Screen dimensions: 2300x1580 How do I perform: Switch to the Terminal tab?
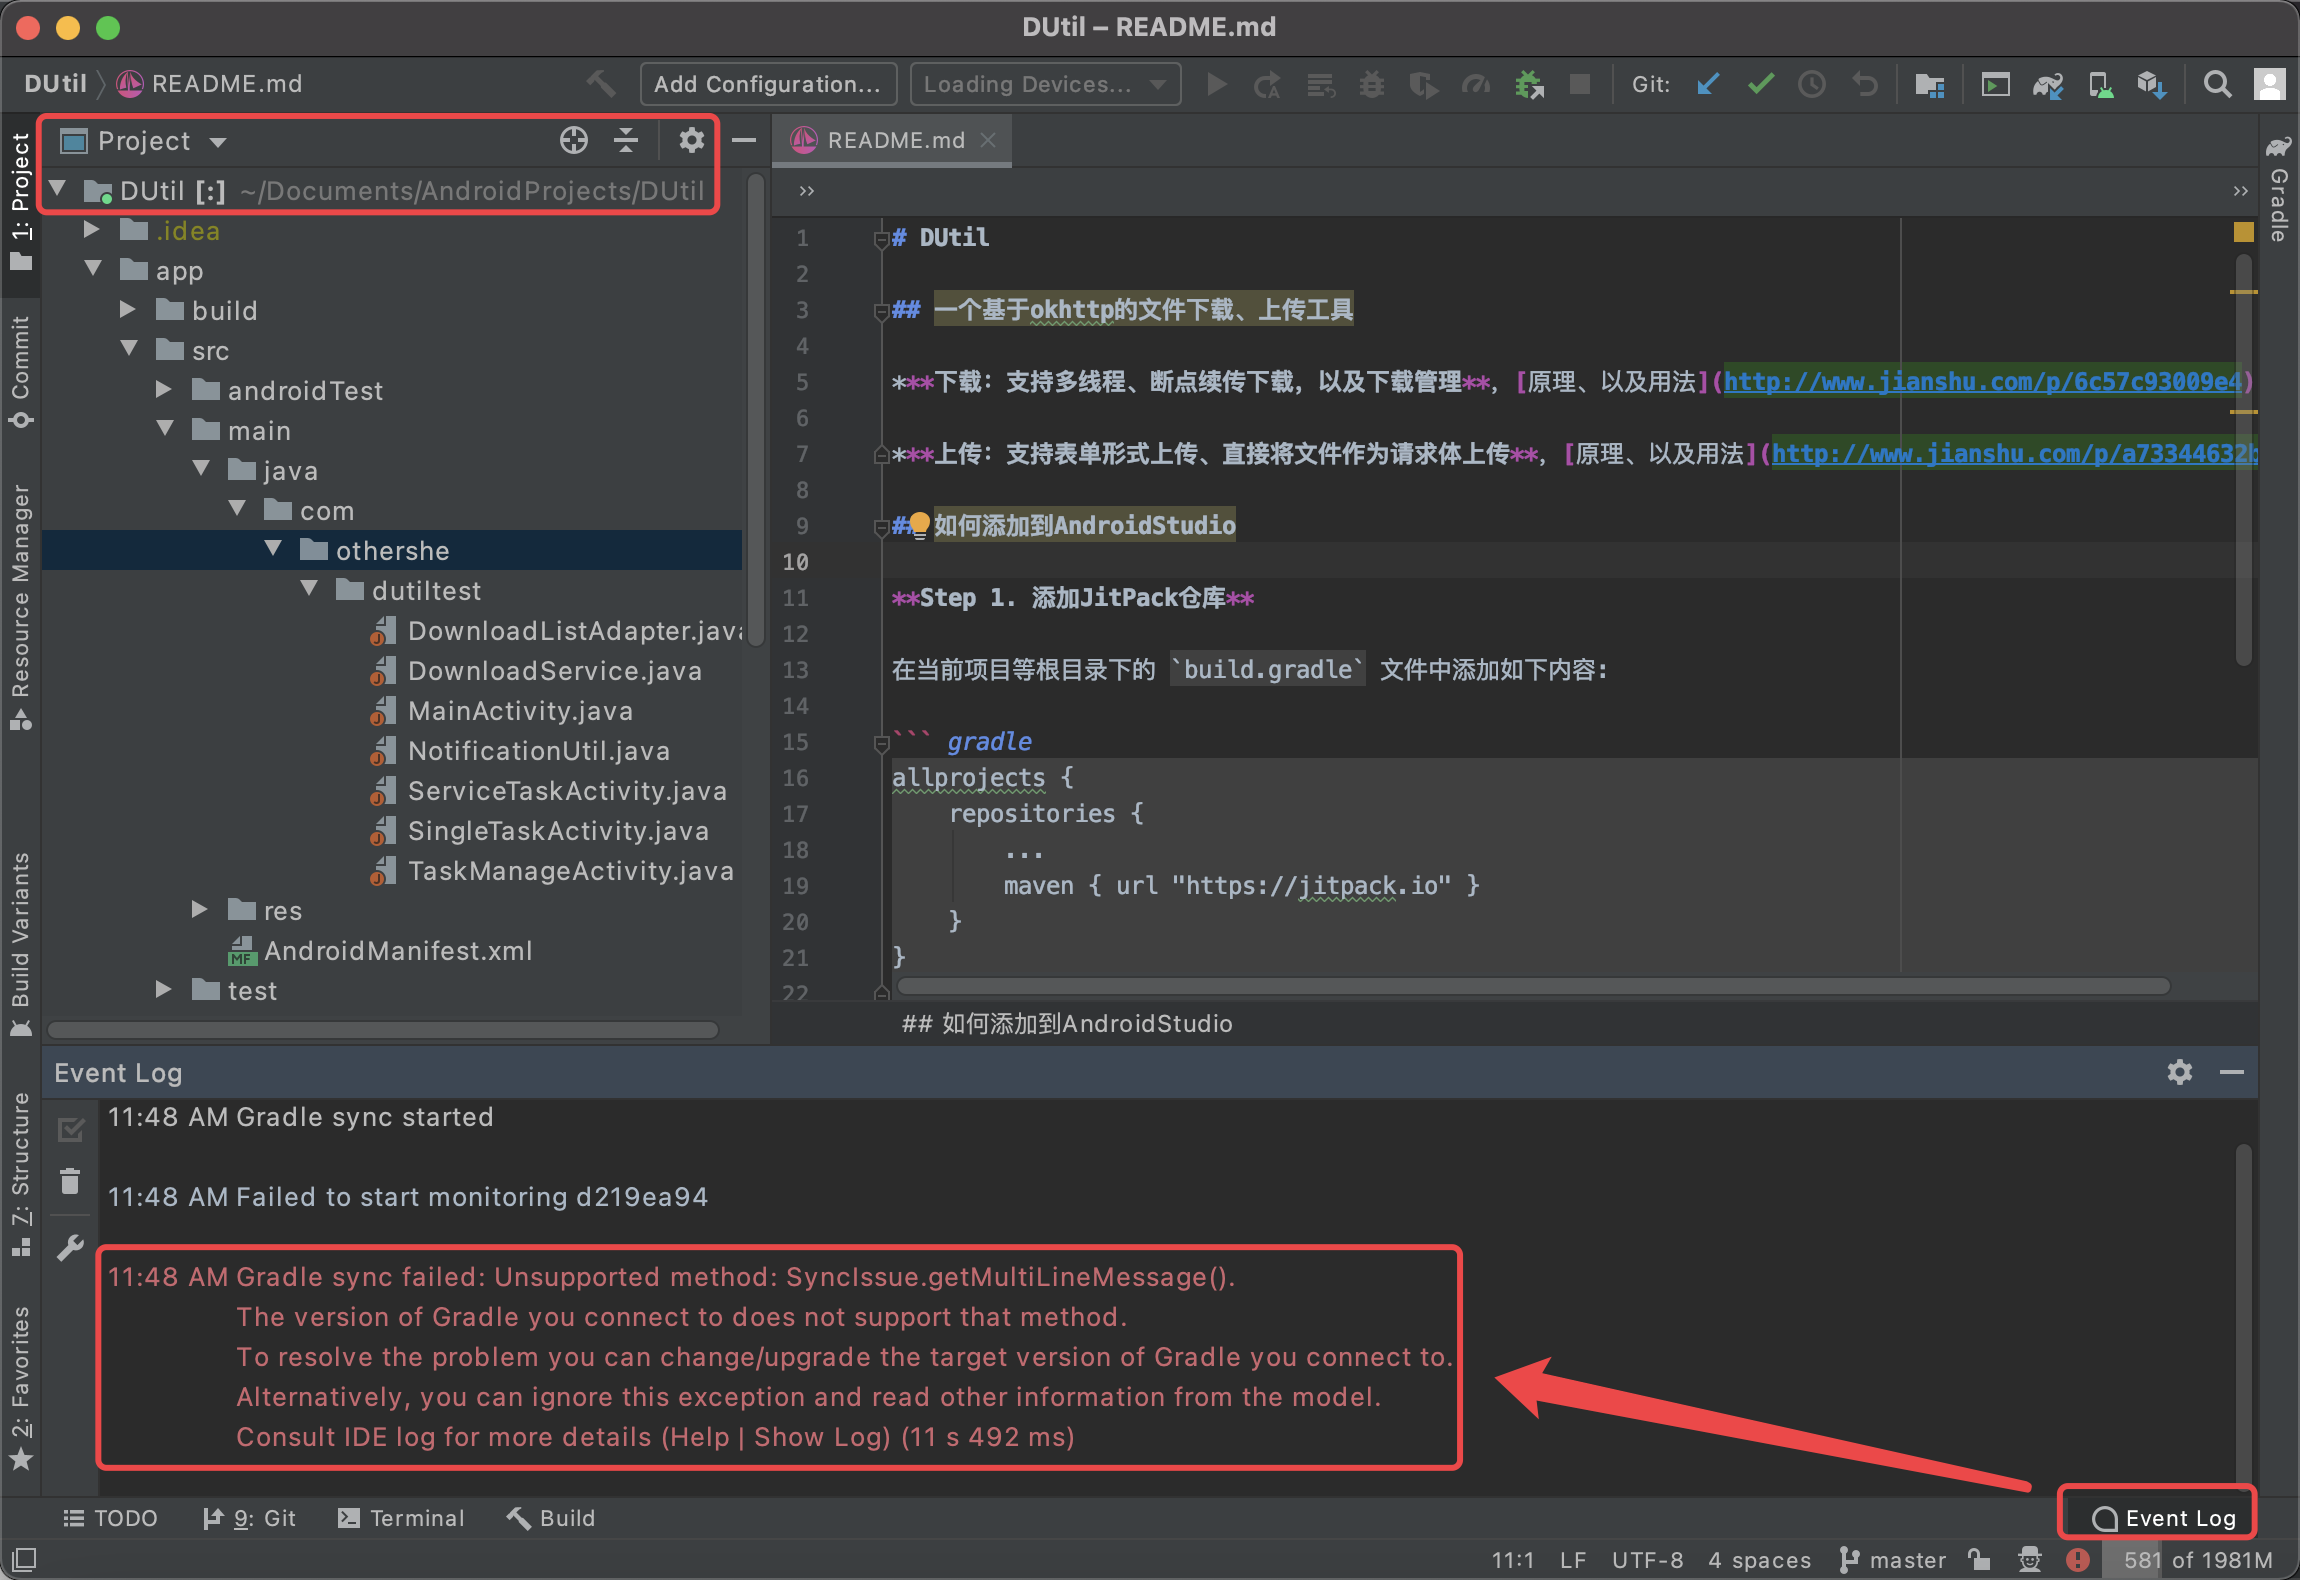[x=400, y=1517]
